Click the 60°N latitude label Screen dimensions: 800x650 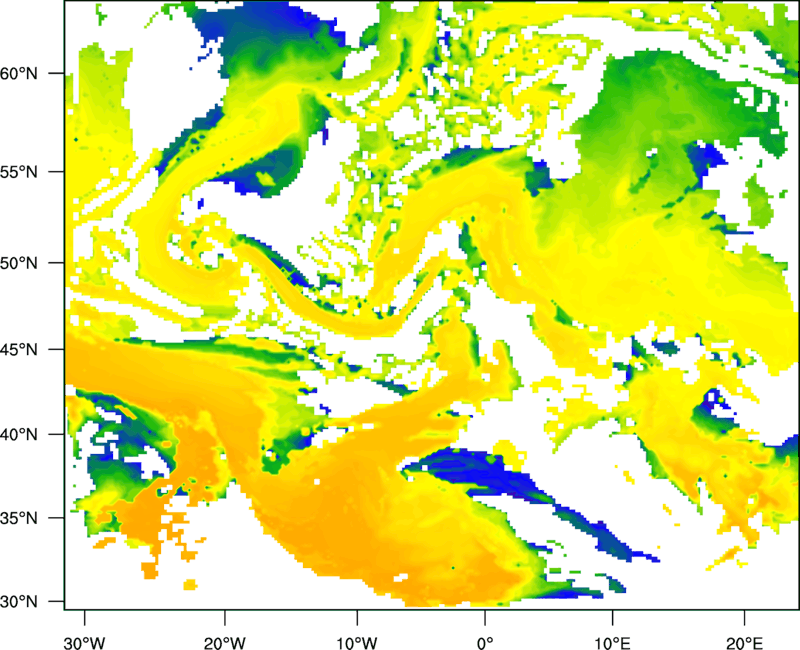click(x=19, y=73)
